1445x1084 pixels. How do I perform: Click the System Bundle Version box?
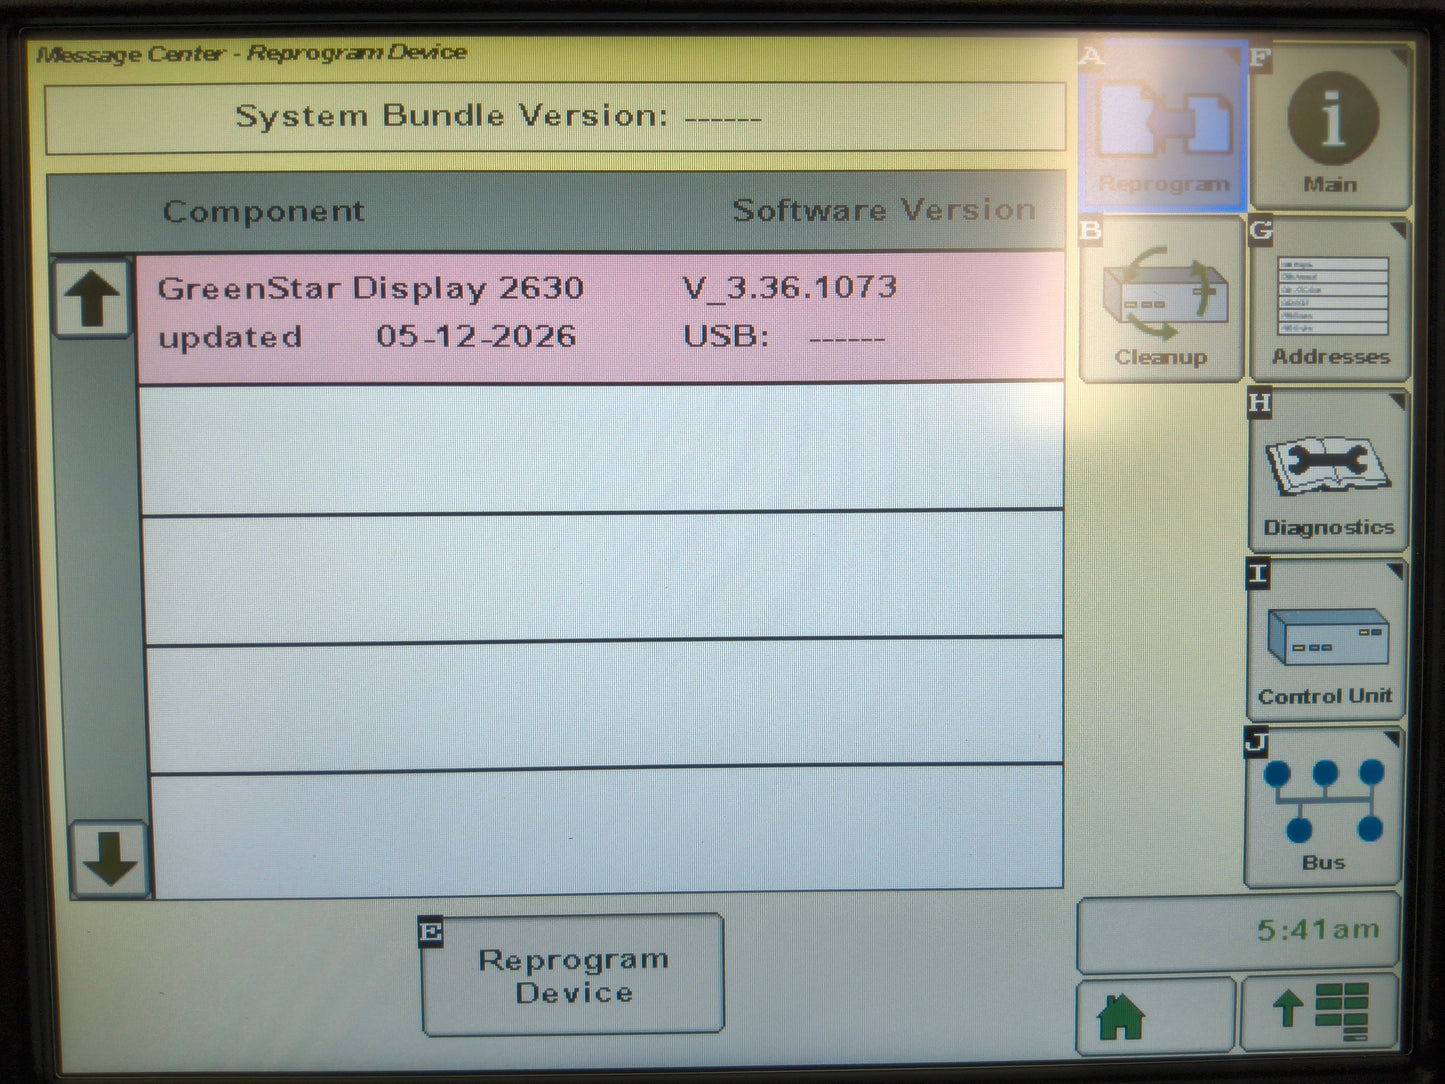click(x=555, y=118)
